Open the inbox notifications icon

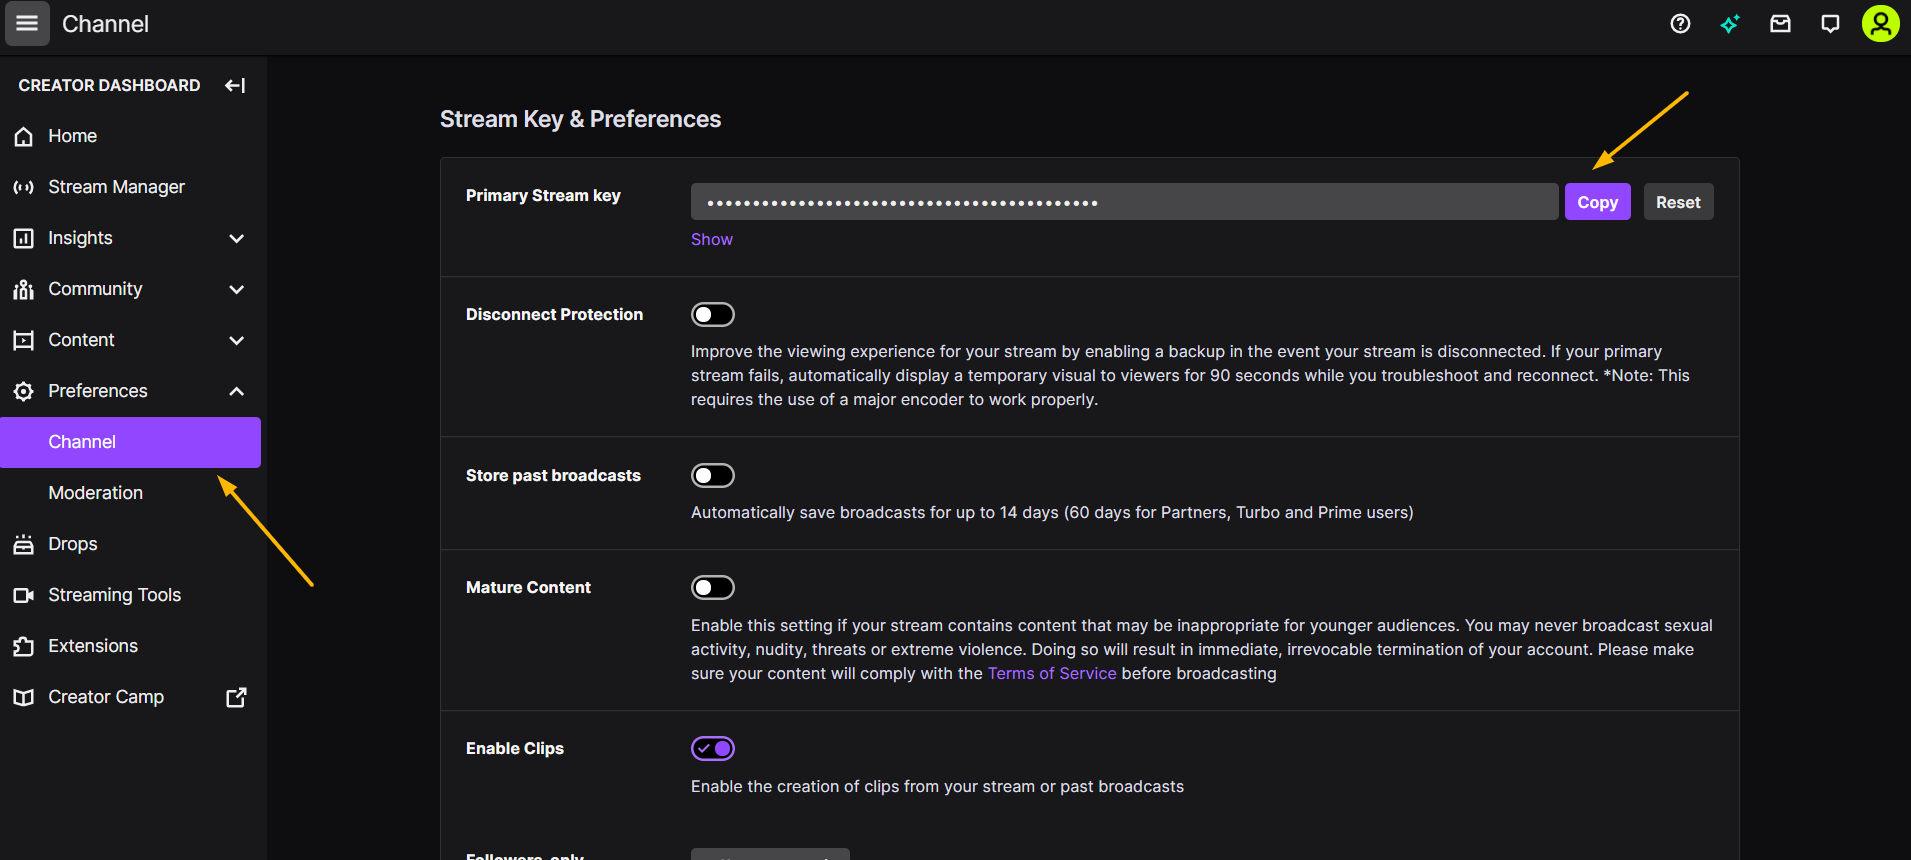[x=1780, y=23]
